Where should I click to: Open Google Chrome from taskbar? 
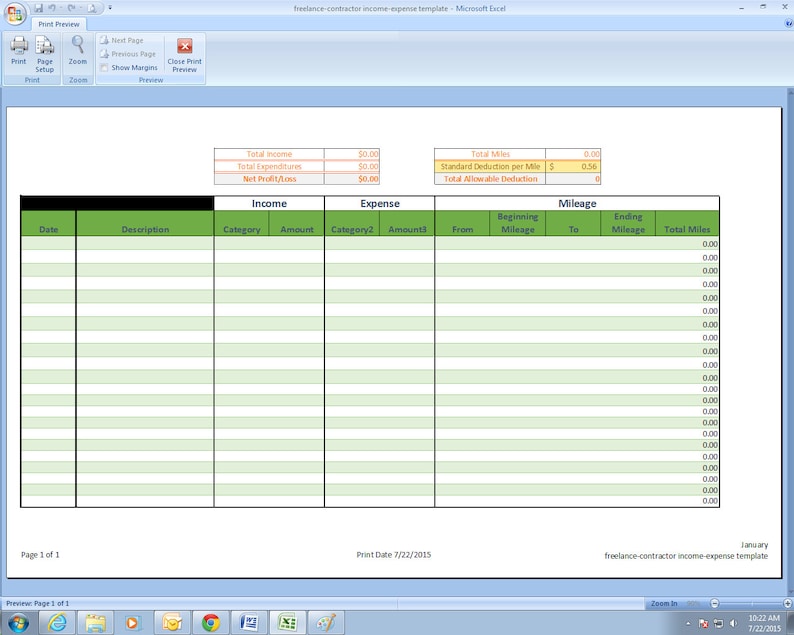(x=211, y=622)
